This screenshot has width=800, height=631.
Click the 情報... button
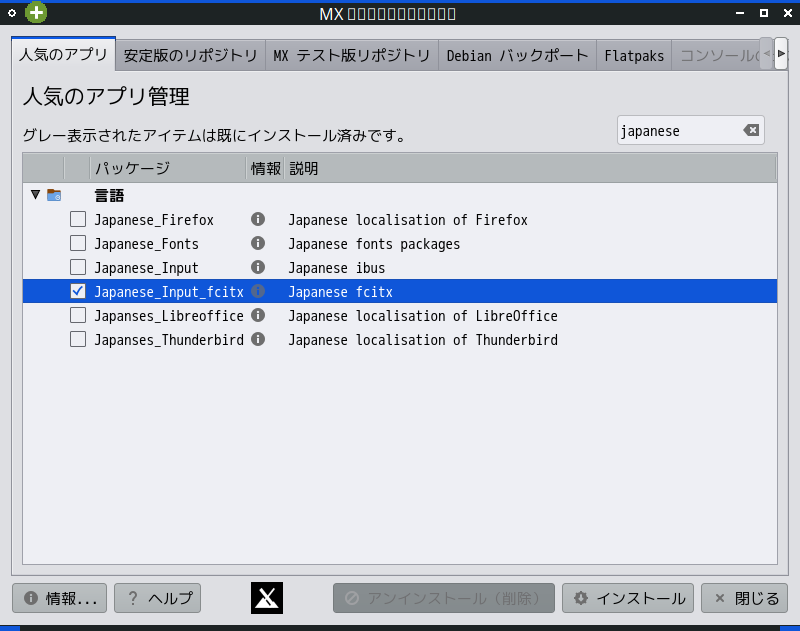coord(60,598)
